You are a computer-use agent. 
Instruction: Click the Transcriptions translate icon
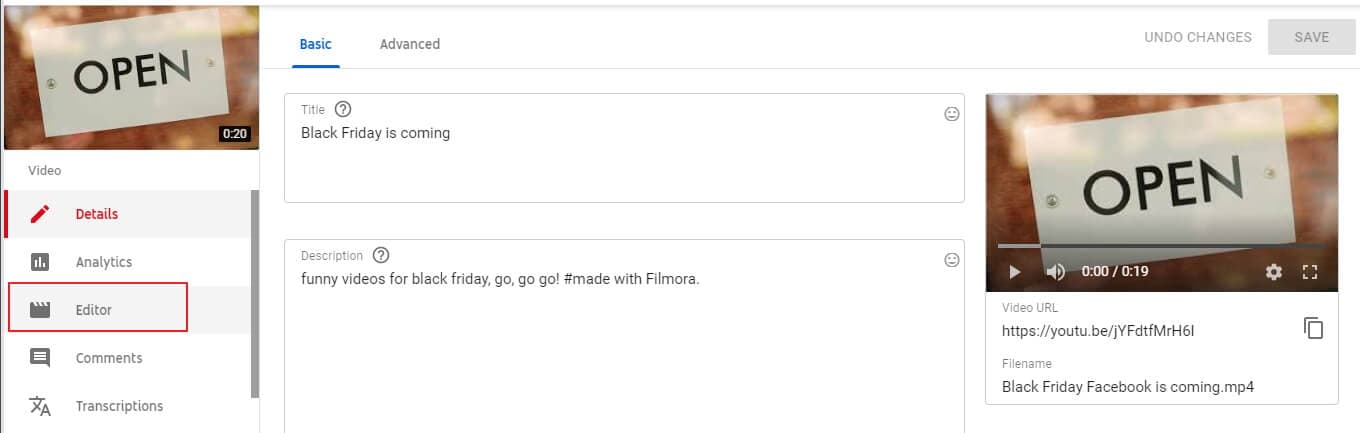pyautogui.click(x=40, y=406)
